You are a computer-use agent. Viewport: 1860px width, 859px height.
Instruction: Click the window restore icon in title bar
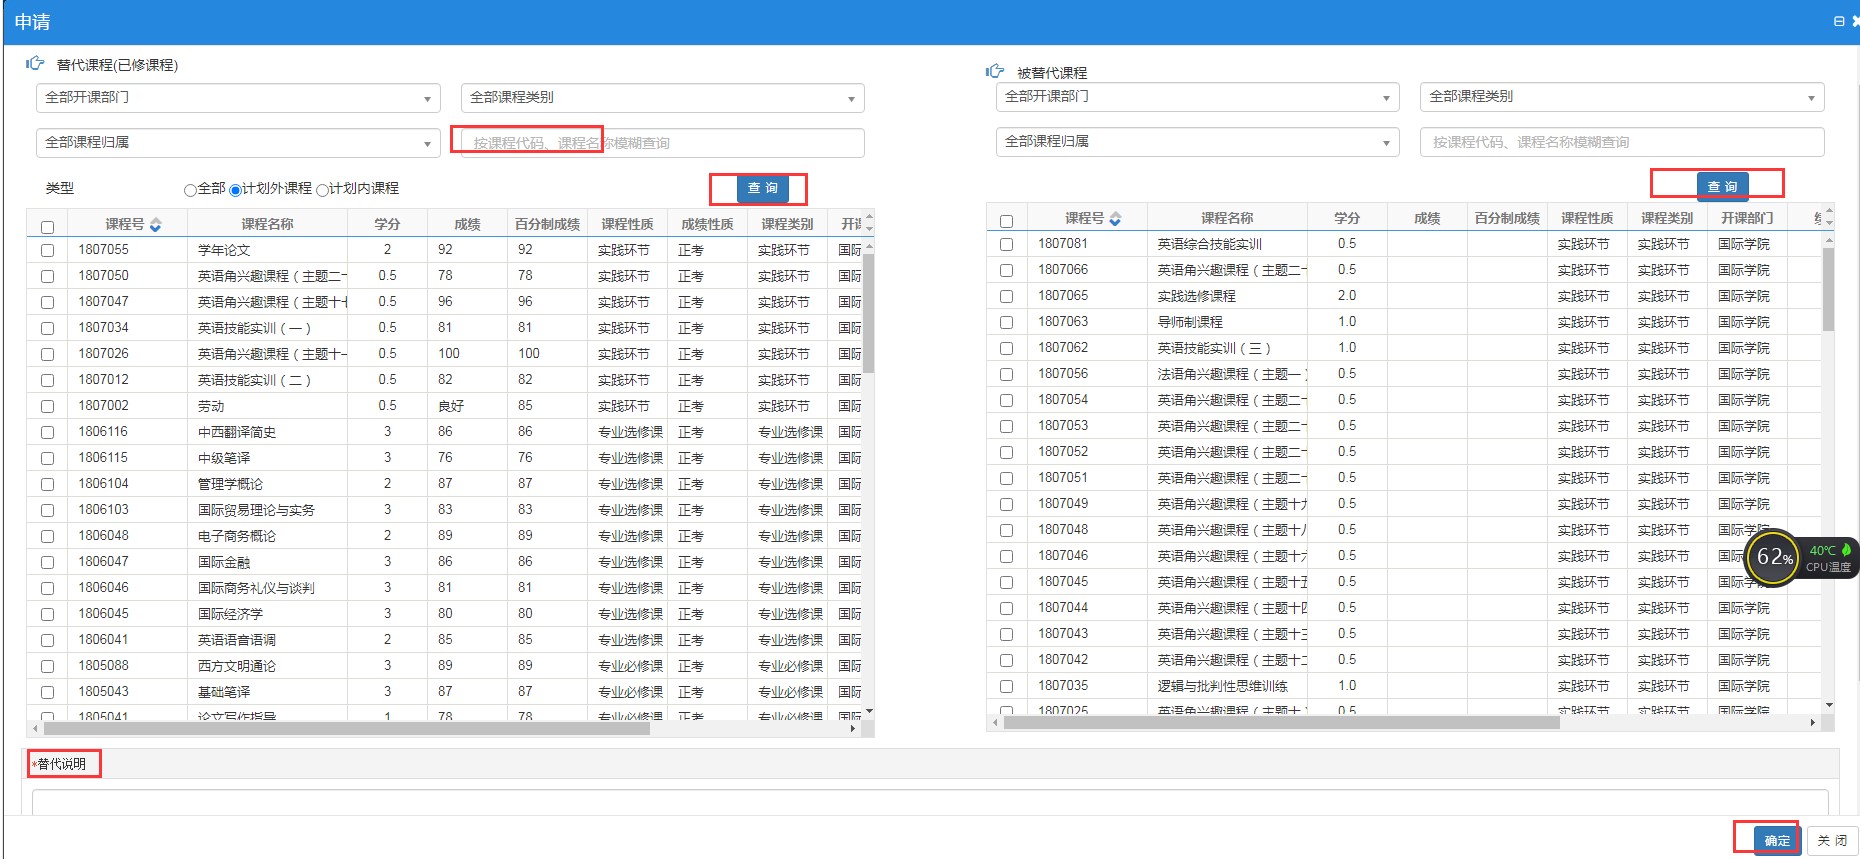[x=1838, y=21]
